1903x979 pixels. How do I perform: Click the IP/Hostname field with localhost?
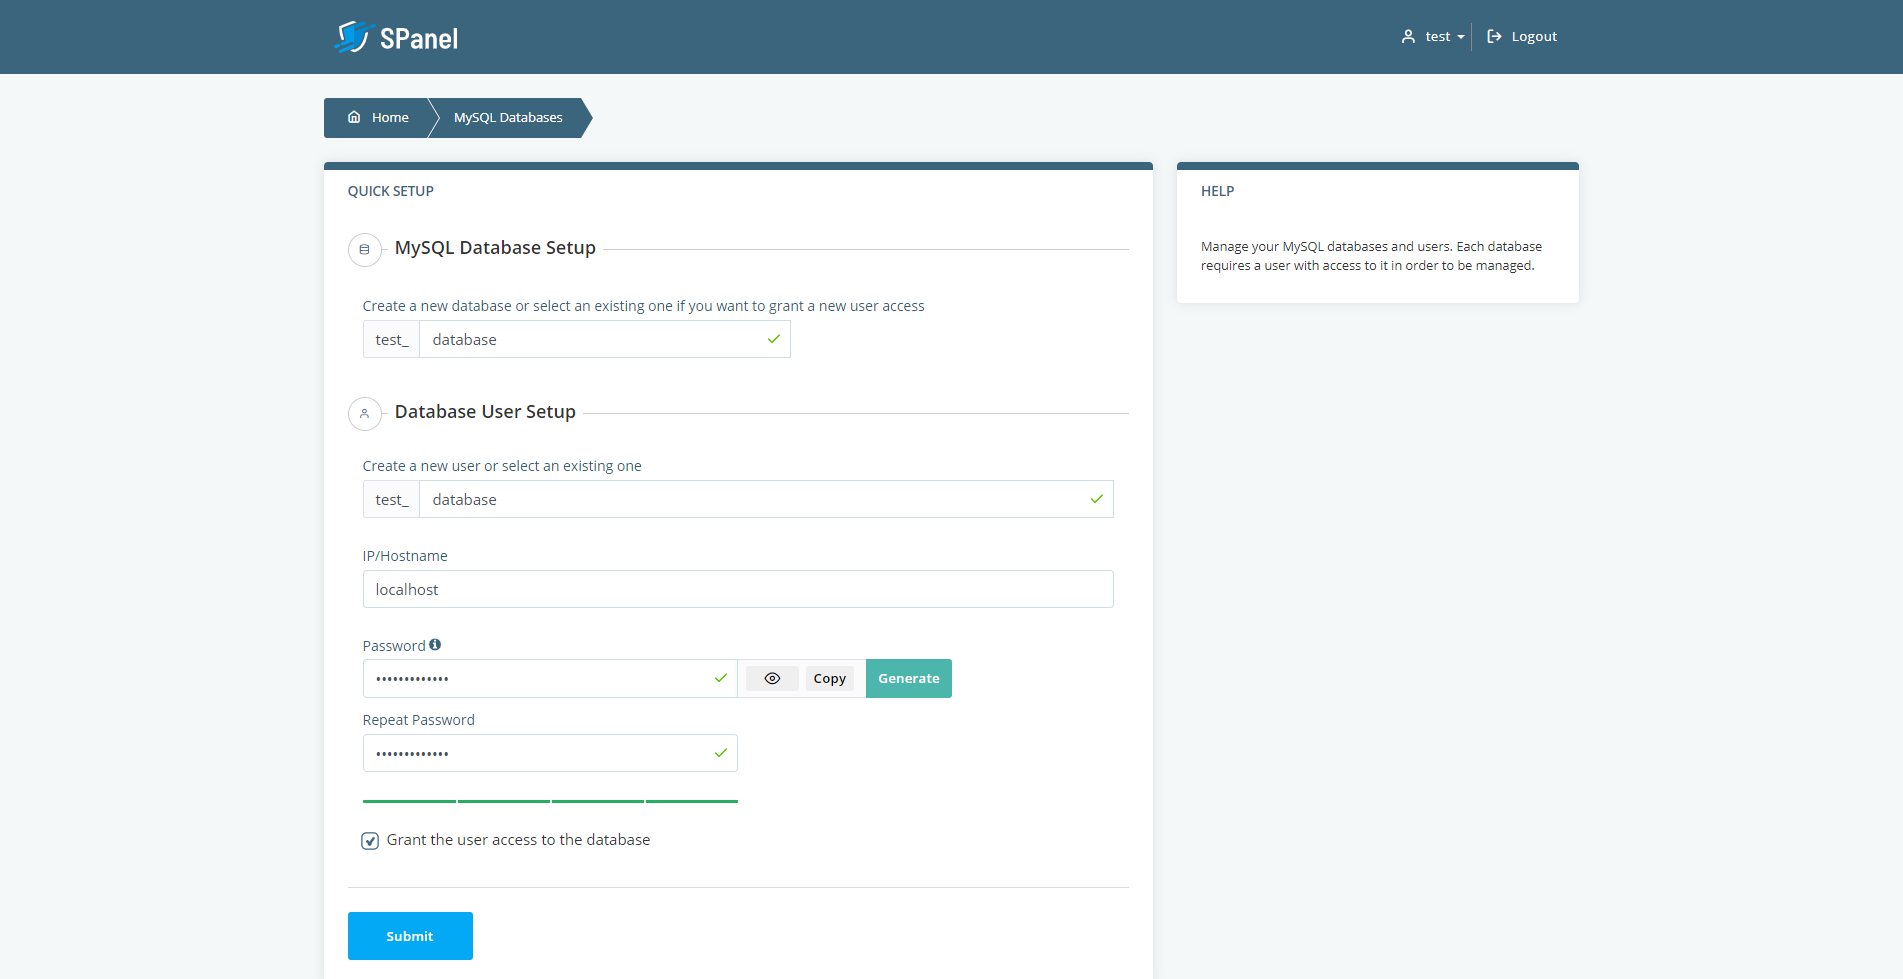click(738, 590)
